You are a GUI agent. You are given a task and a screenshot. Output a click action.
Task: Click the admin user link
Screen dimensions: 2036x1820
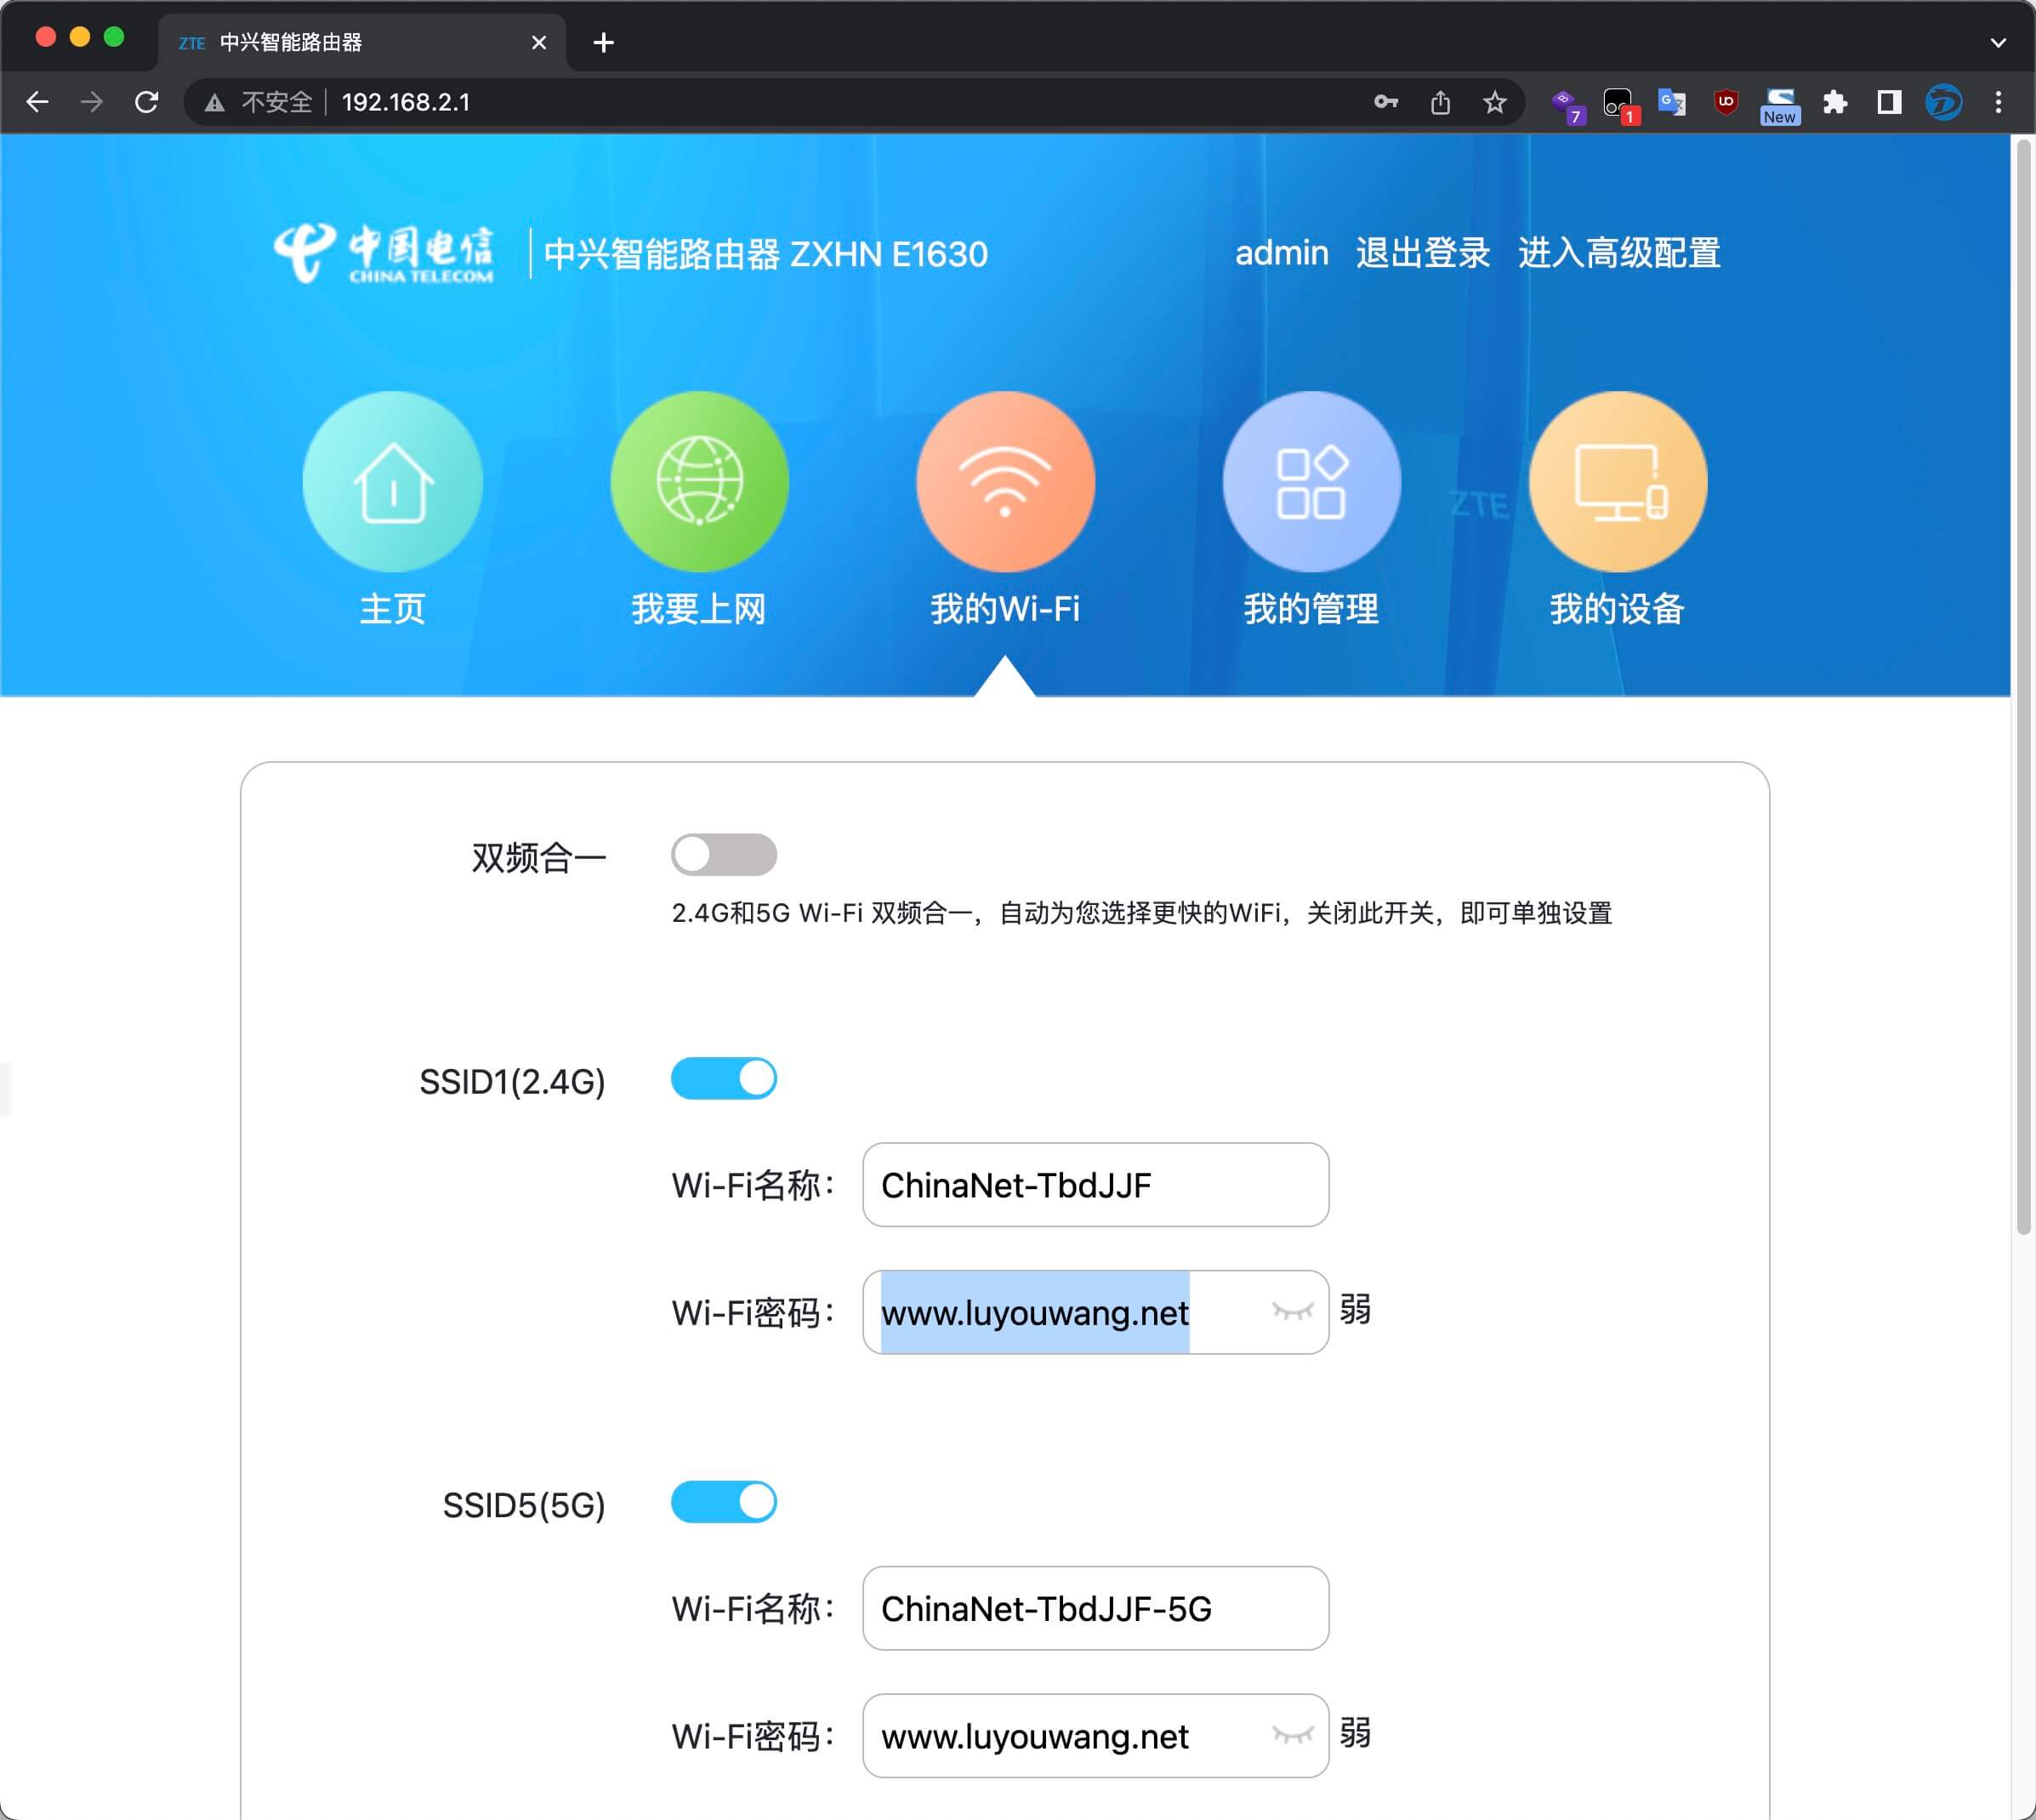(x=1281, y=253)
